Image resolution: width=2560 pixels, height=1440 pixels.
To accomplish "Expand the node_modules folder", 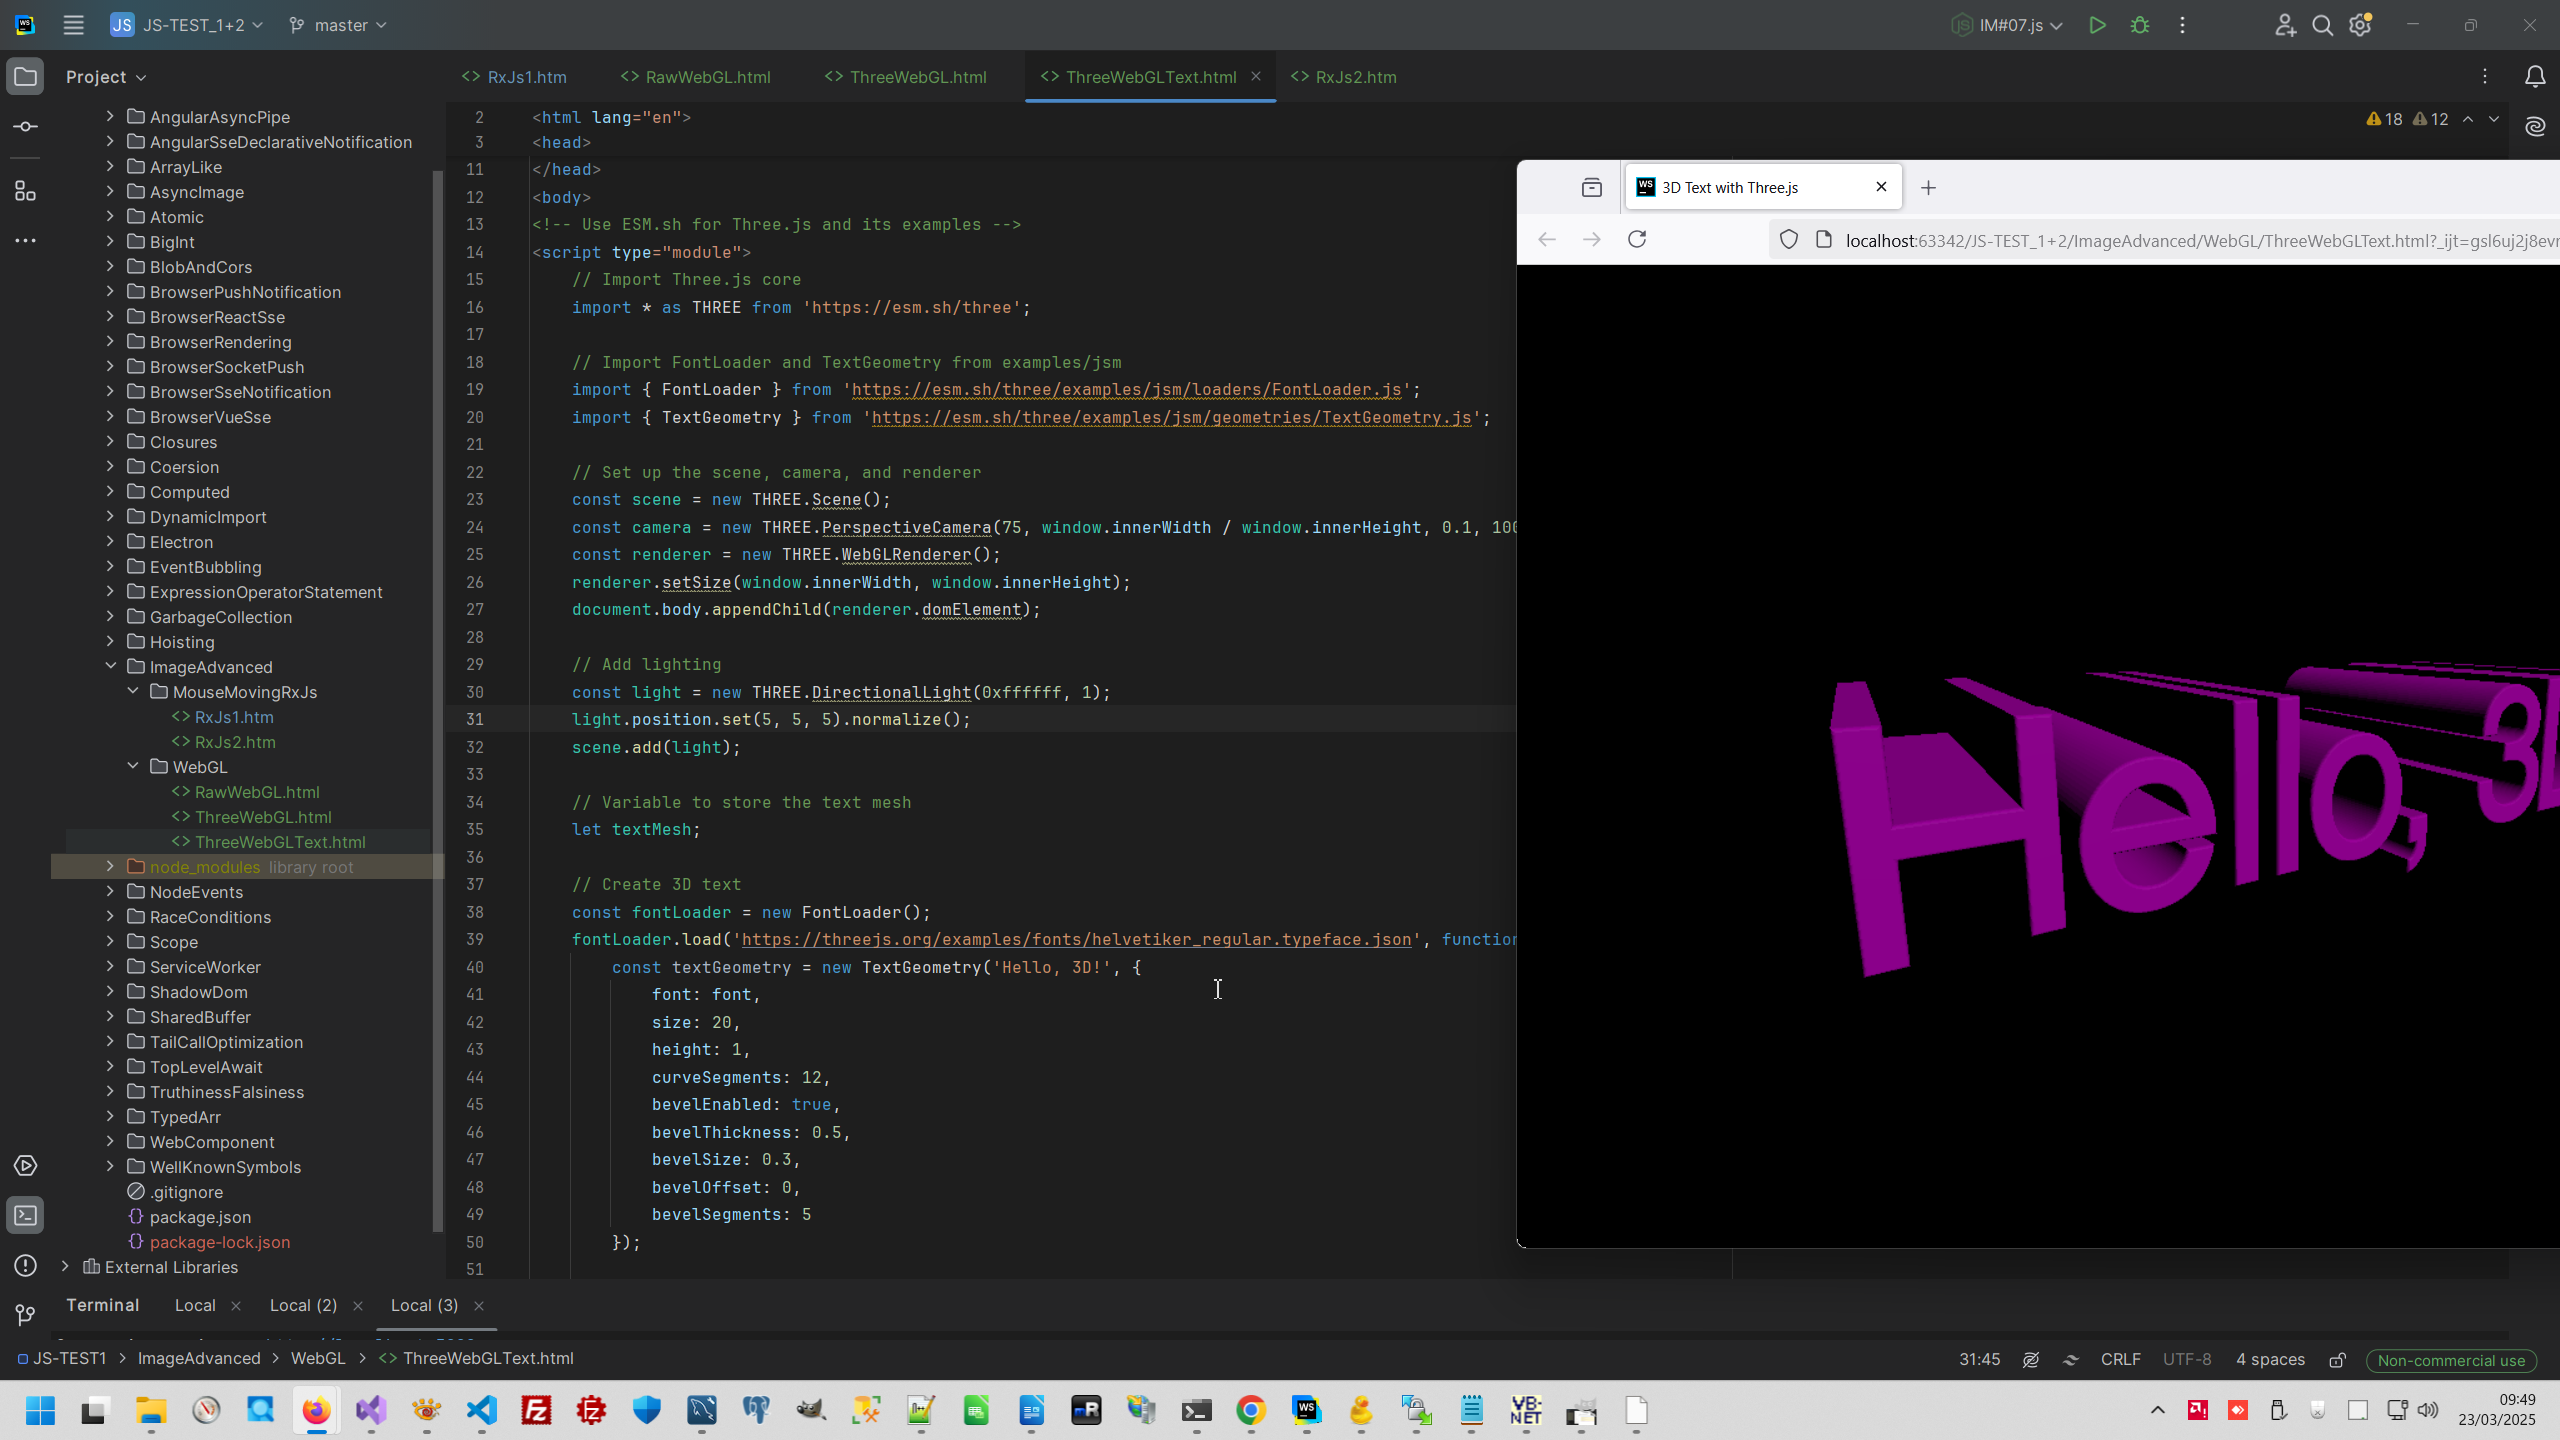I will coord(111,866).
